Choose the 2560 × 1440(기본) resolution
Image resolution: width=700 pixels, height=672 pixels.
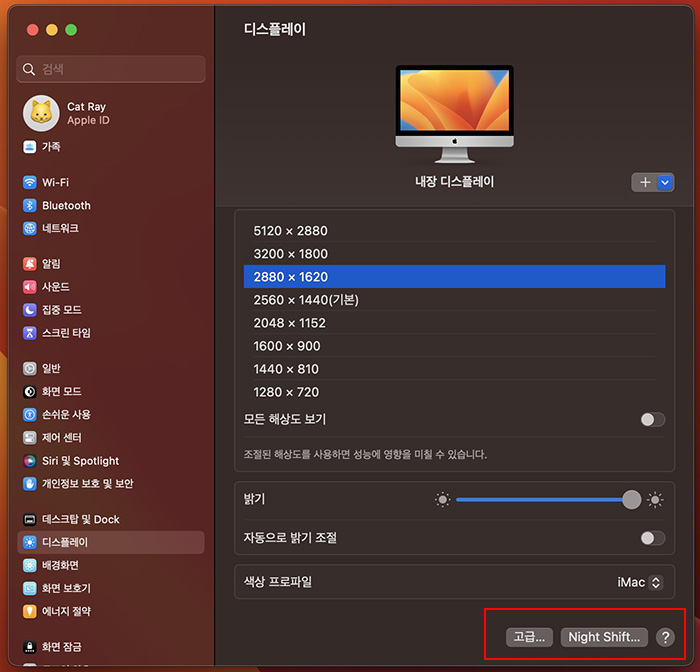click(x=454, y=300)
